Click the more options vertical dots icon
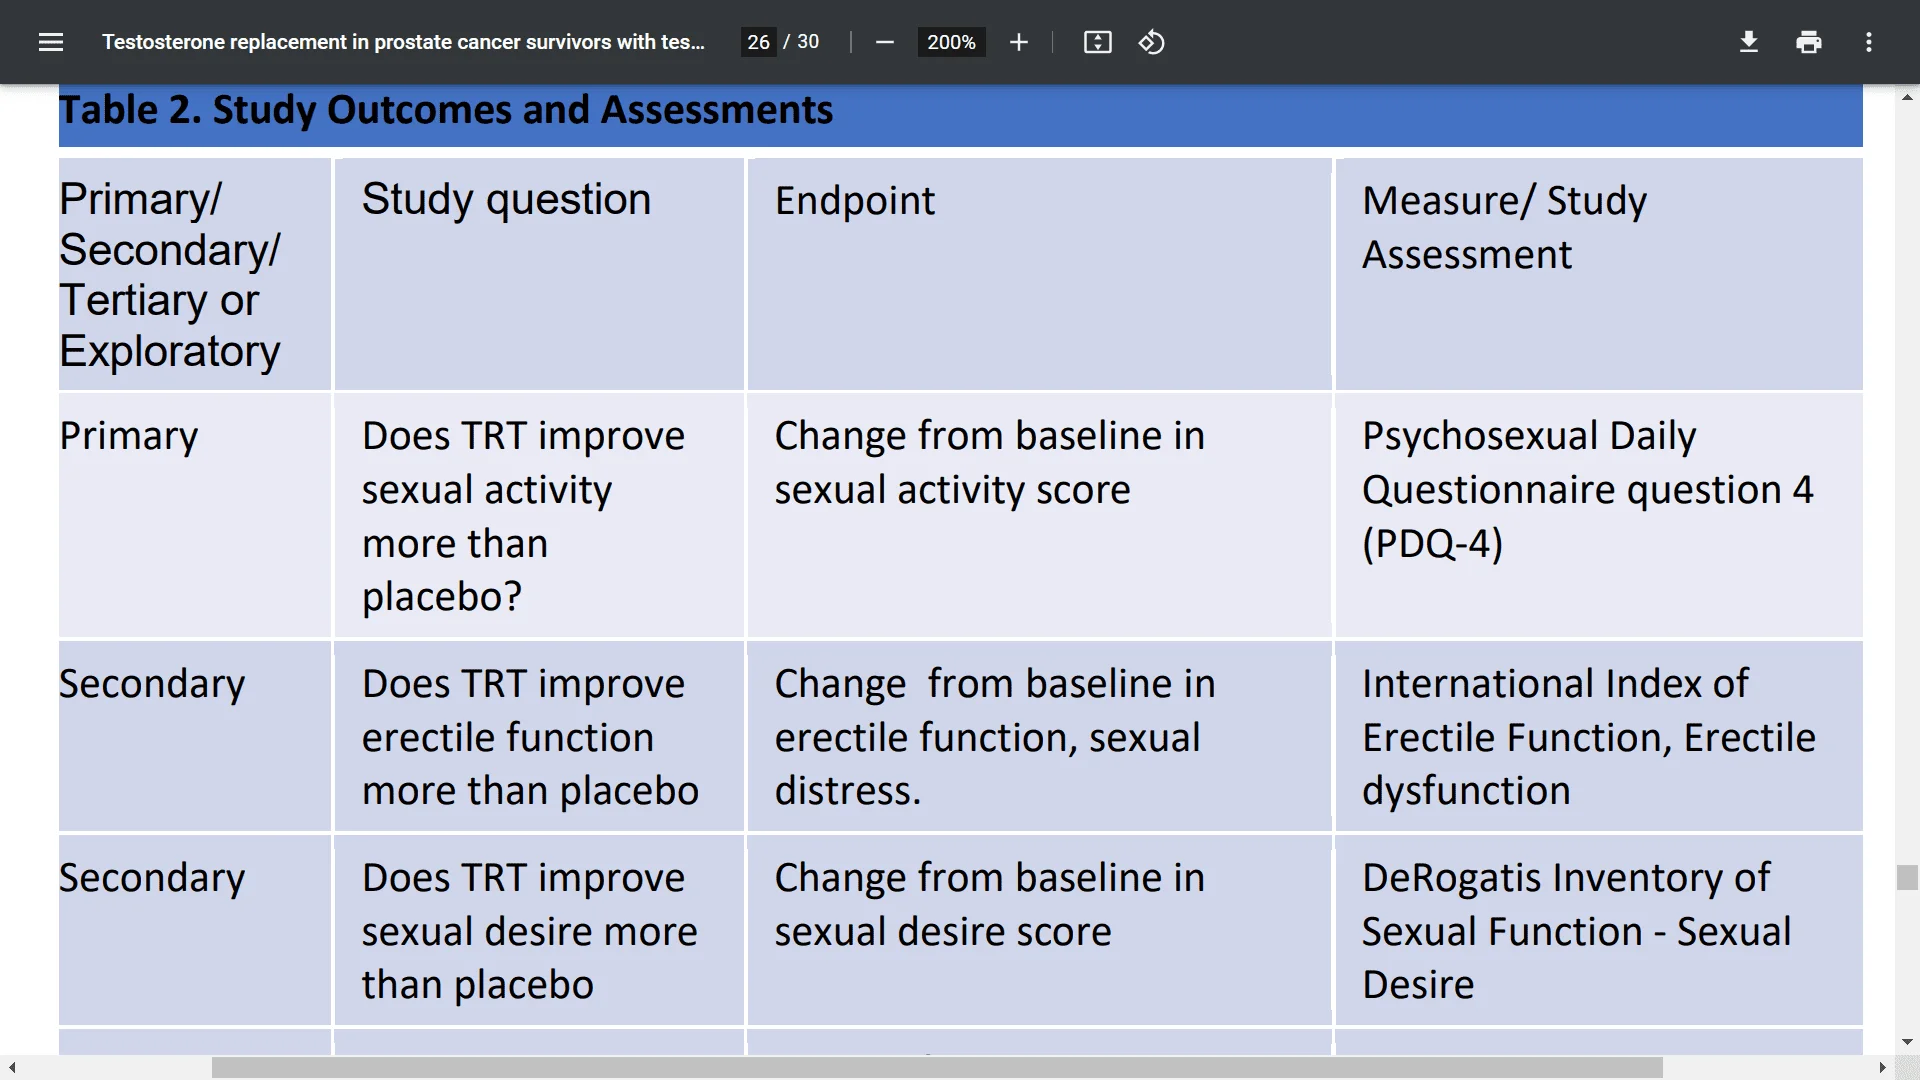Viewport: 1920px width, 1080px height. click(x=1871, y=42)
